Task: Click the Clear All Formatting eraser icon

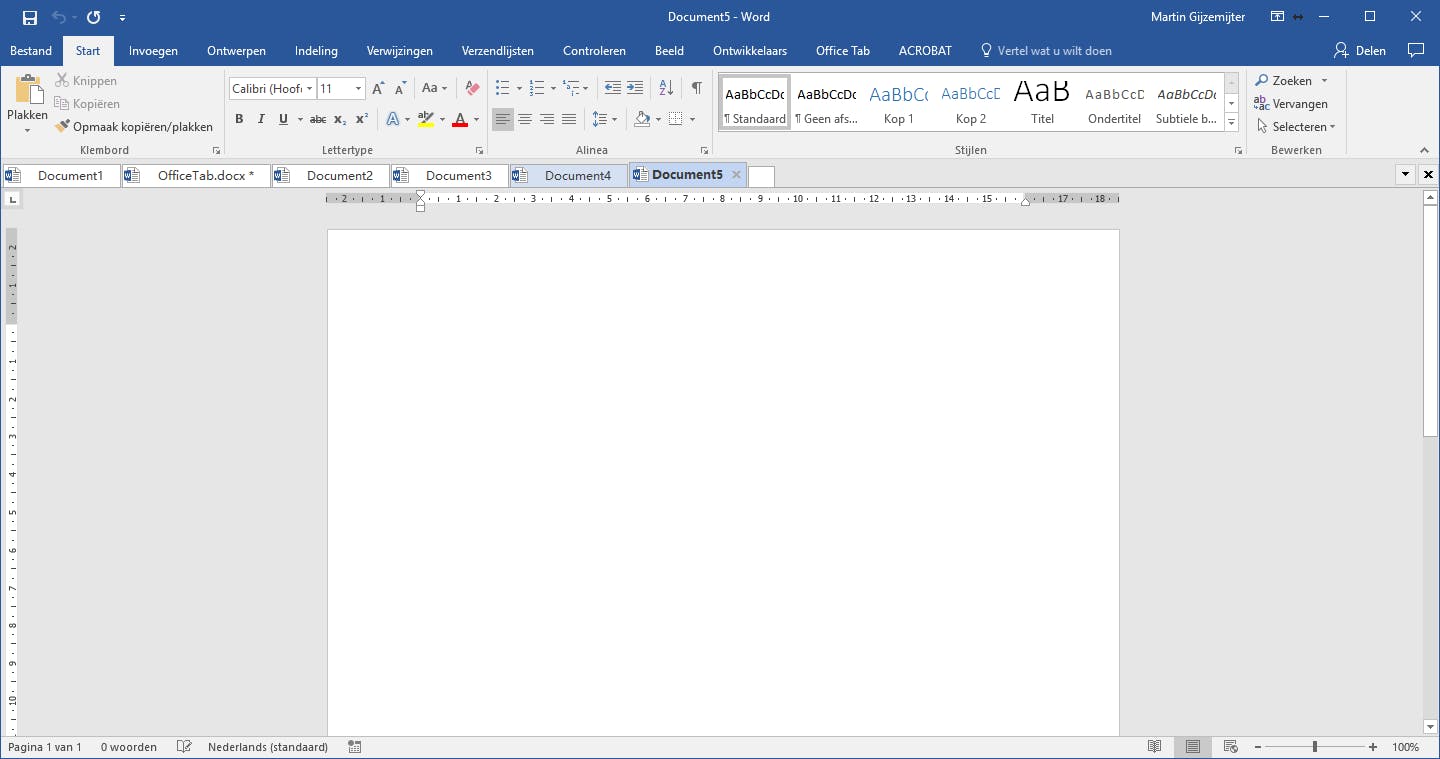Action: tap(473, 89)
